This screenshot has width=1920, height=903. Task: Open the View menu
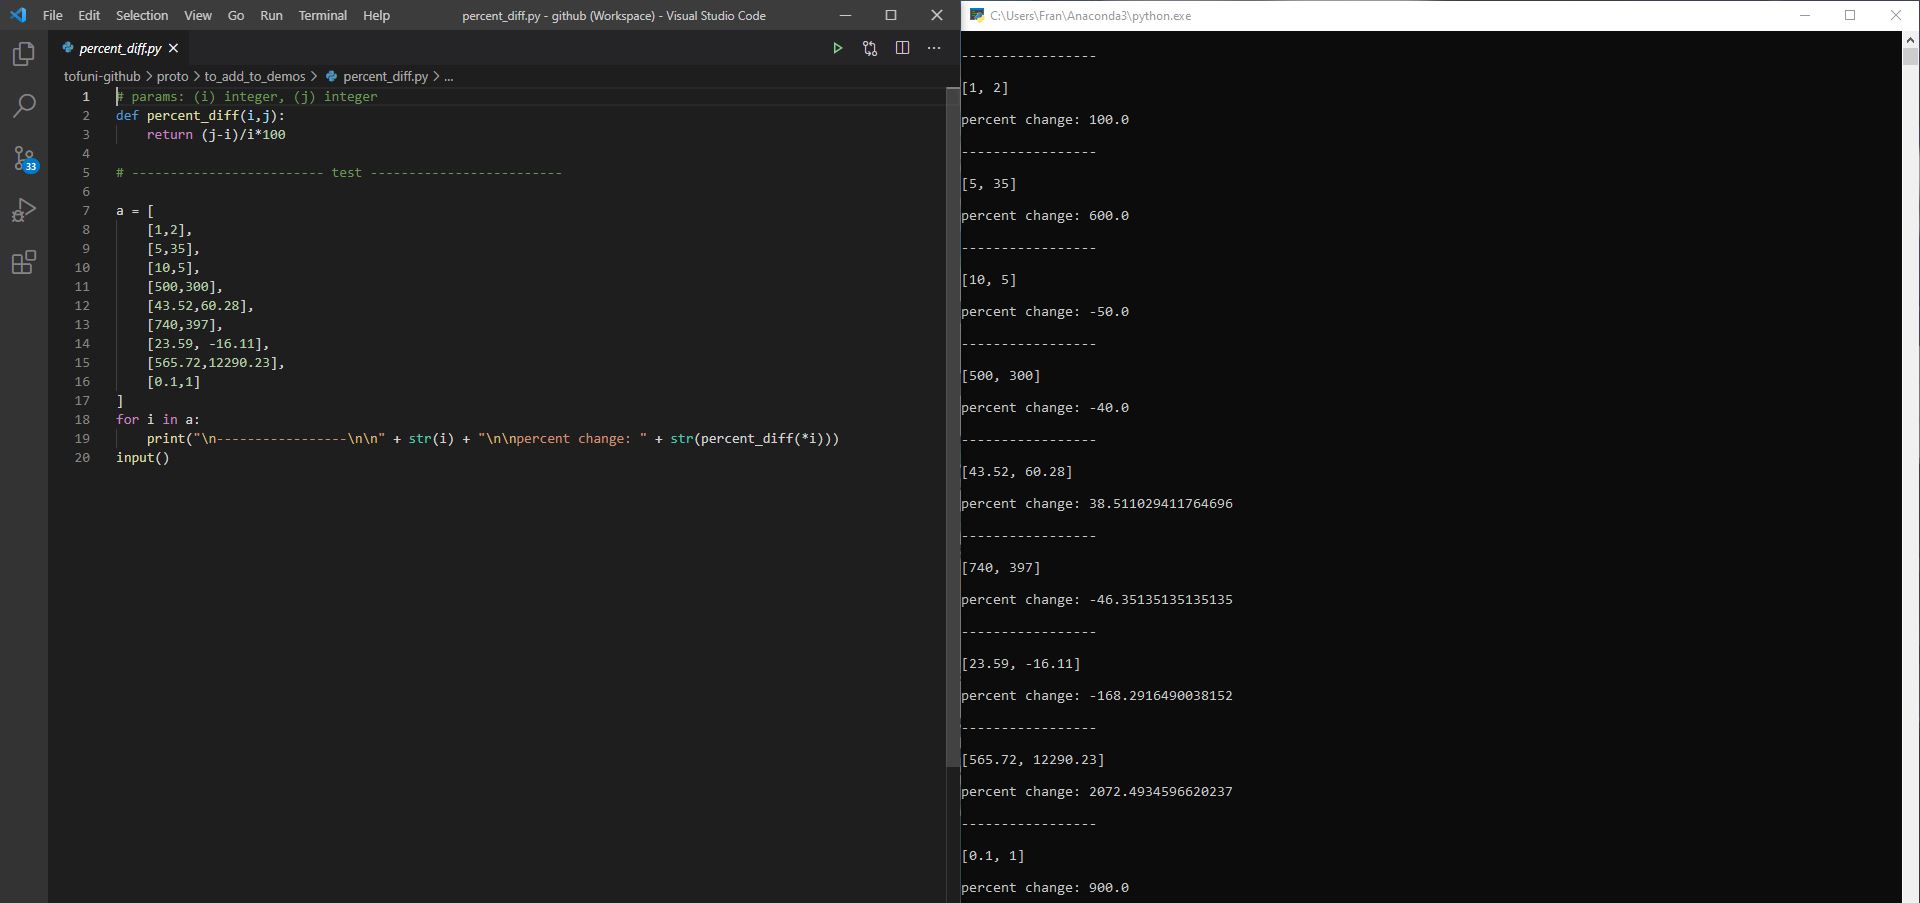click(x=198, y=15)
